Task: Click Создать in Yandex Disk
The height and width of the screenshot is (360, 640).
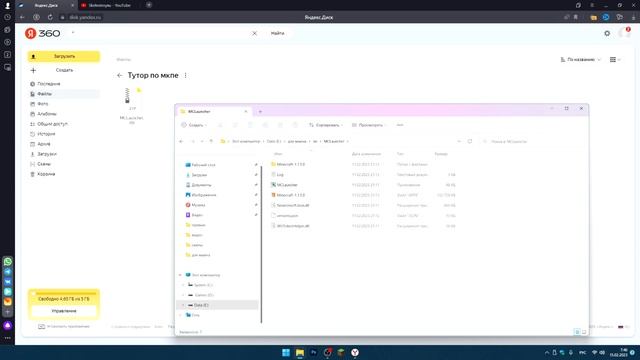Action: point(64,70)
